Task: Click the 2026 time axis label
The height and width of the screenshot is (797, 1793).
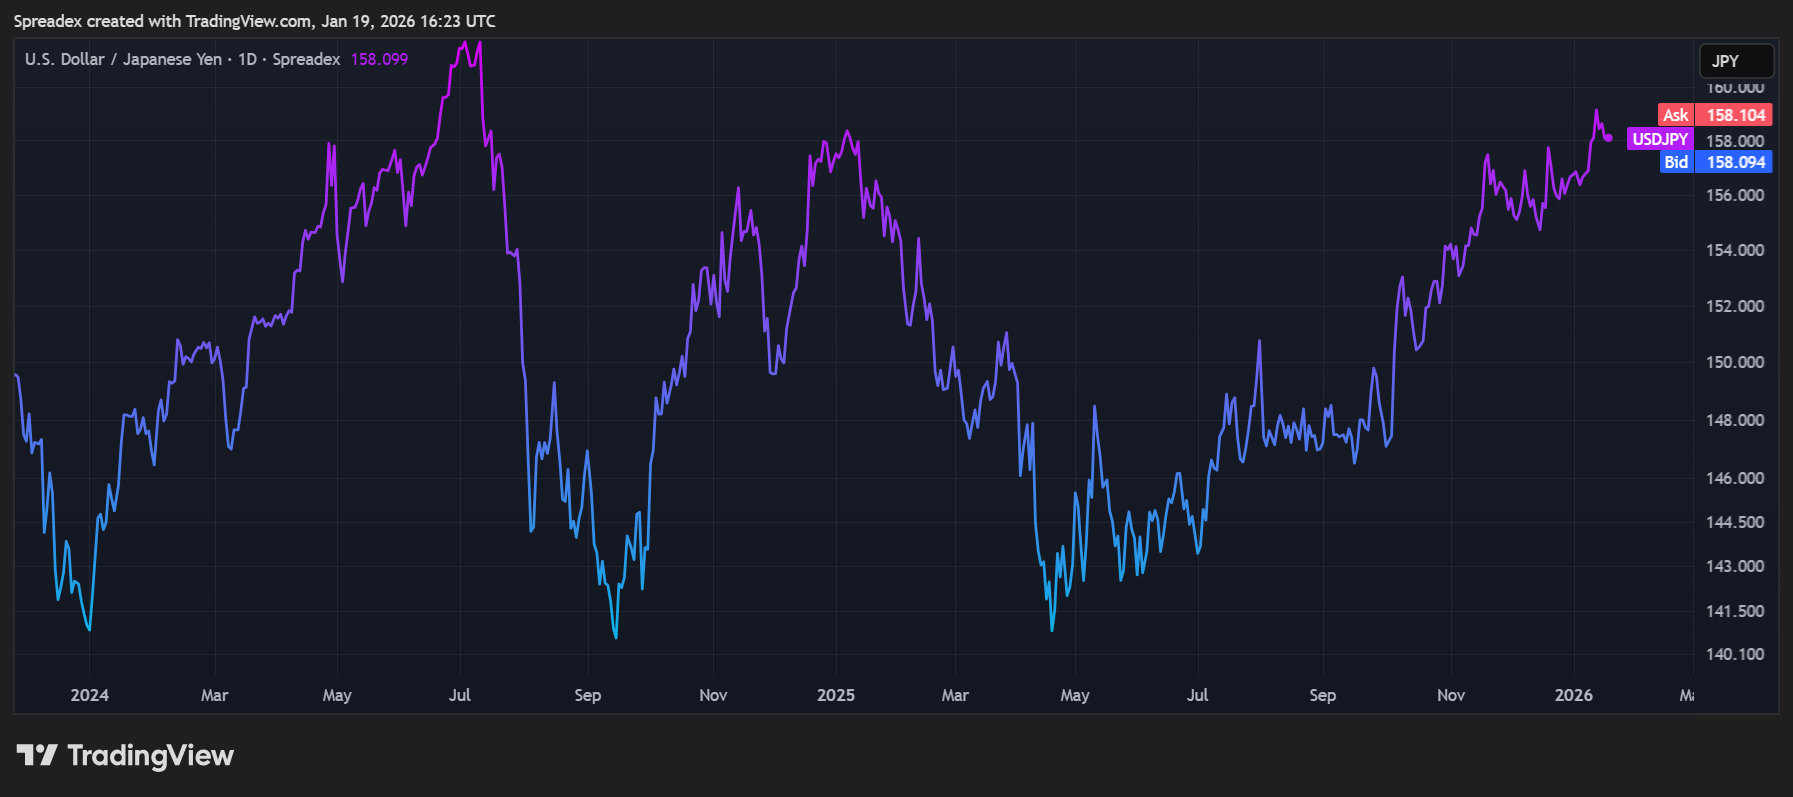Action: pos(1574,695)
